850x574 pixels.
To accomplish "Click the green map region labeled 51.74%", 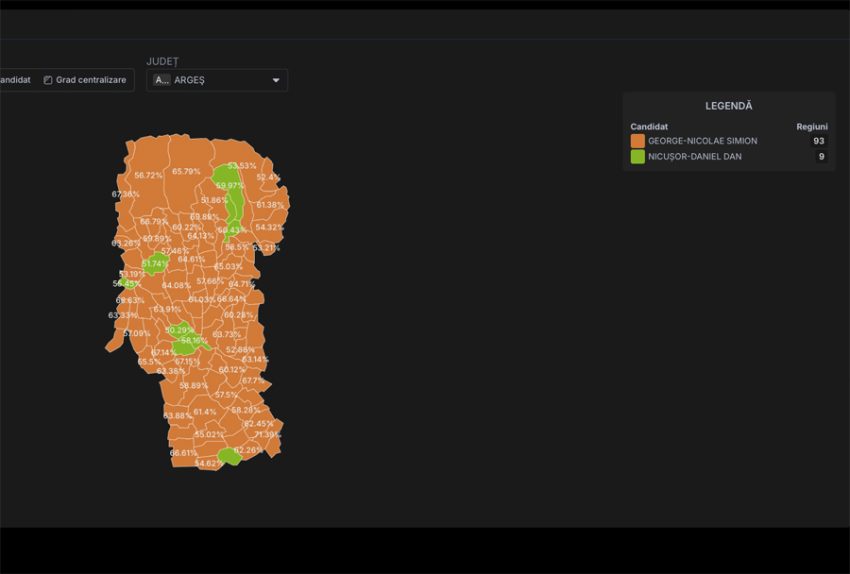I will [x=155, y=264].
